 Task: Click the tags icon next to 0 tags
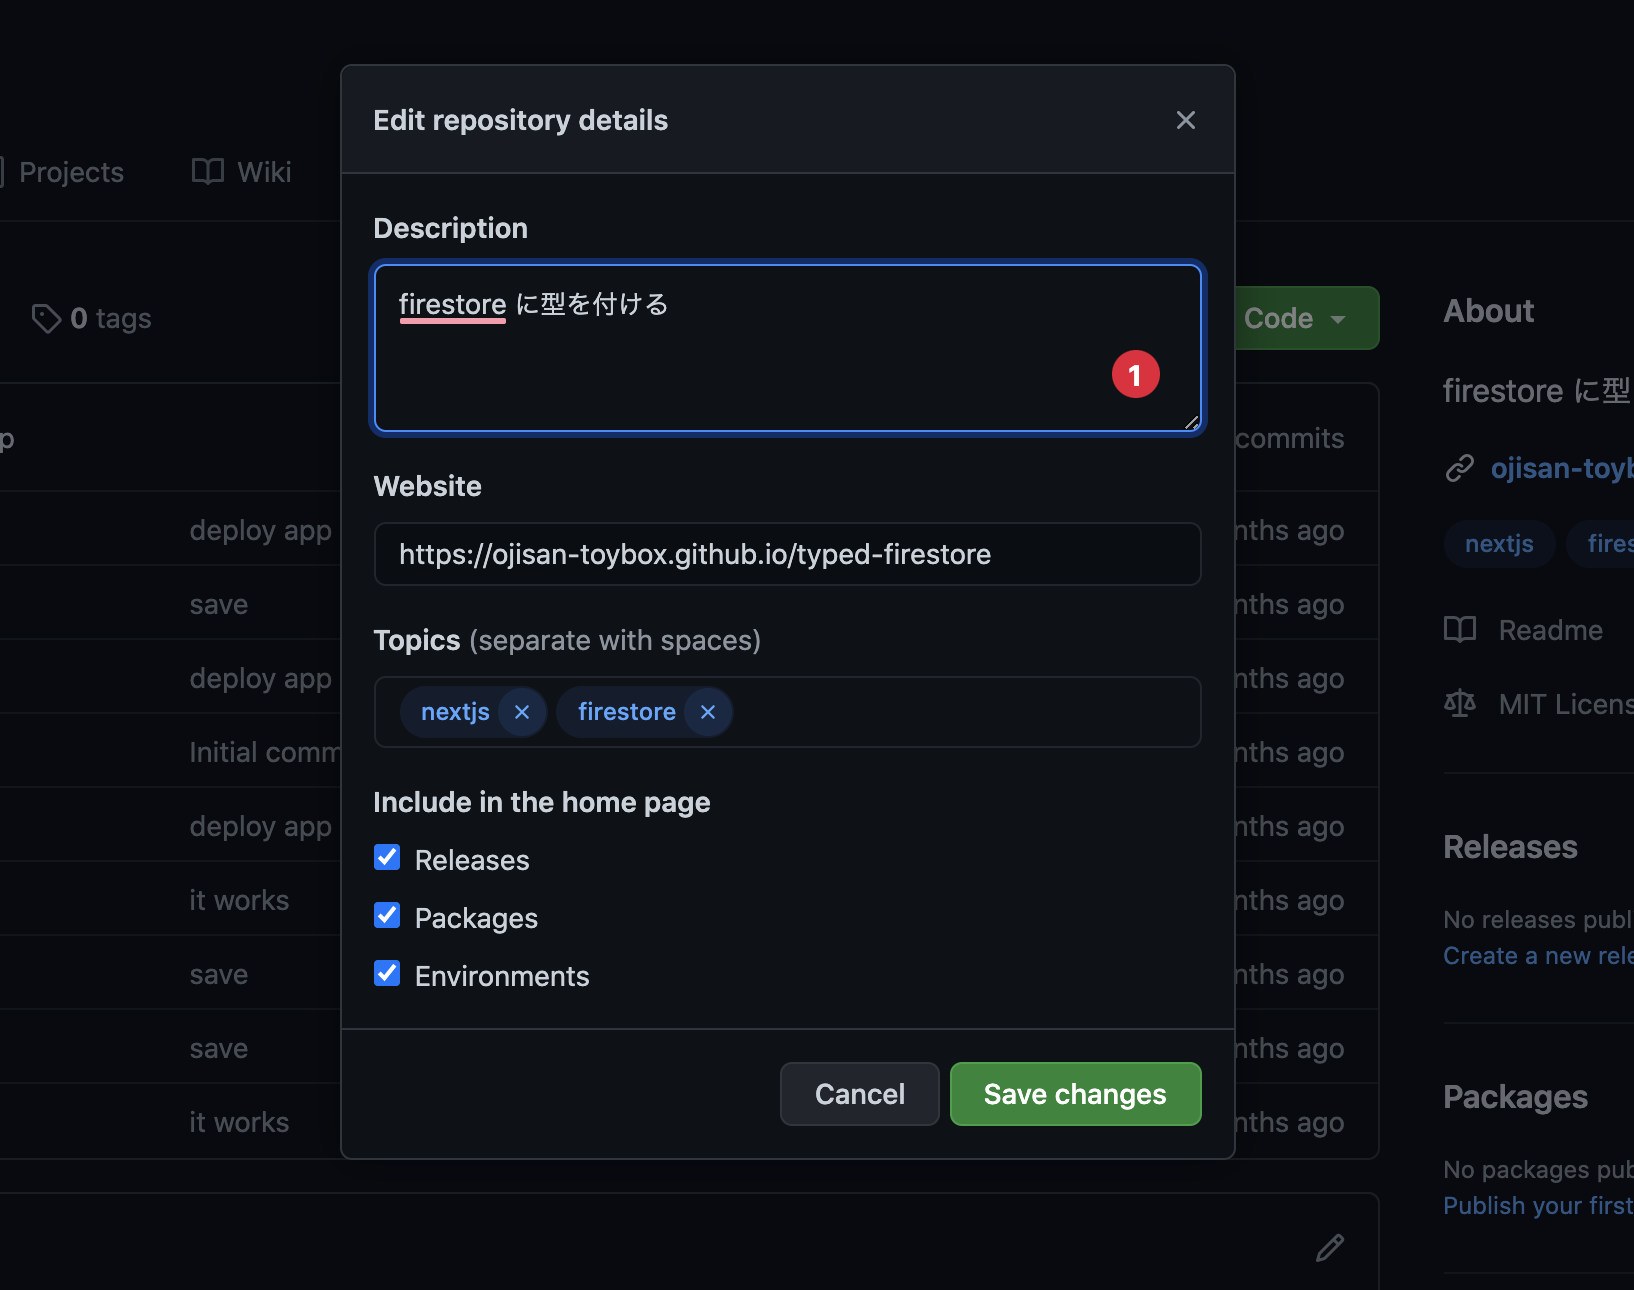coord(46,318)
